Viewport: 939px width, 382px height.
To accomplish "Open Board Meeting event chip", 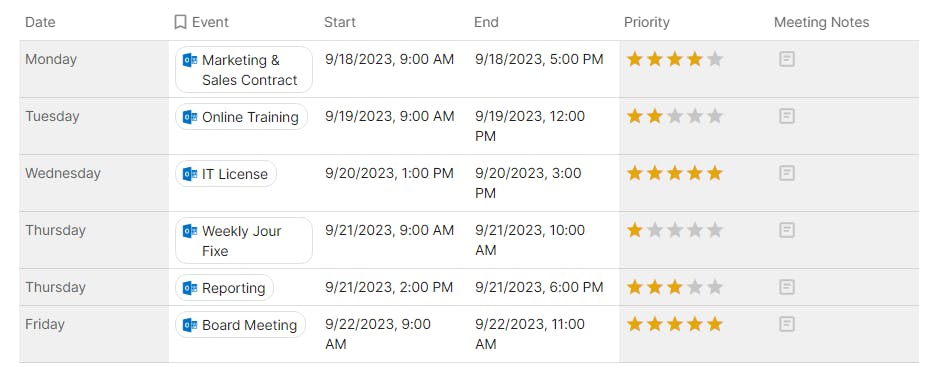I will (x=240, y=325).
